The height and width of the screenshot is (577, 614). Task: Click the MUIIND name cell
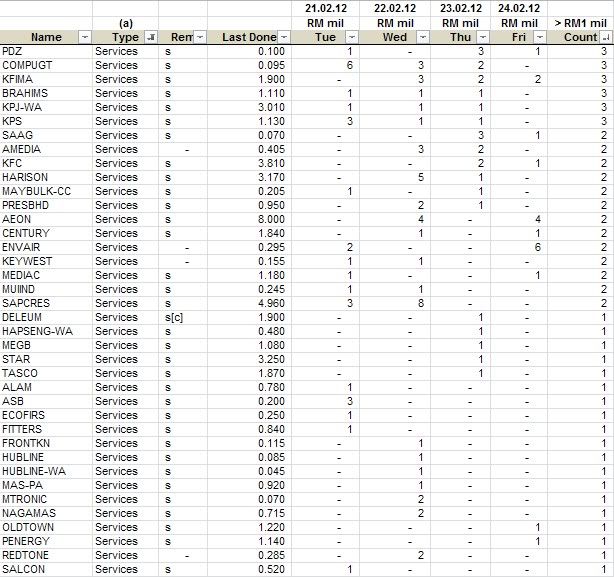click(x=46, y=289)
